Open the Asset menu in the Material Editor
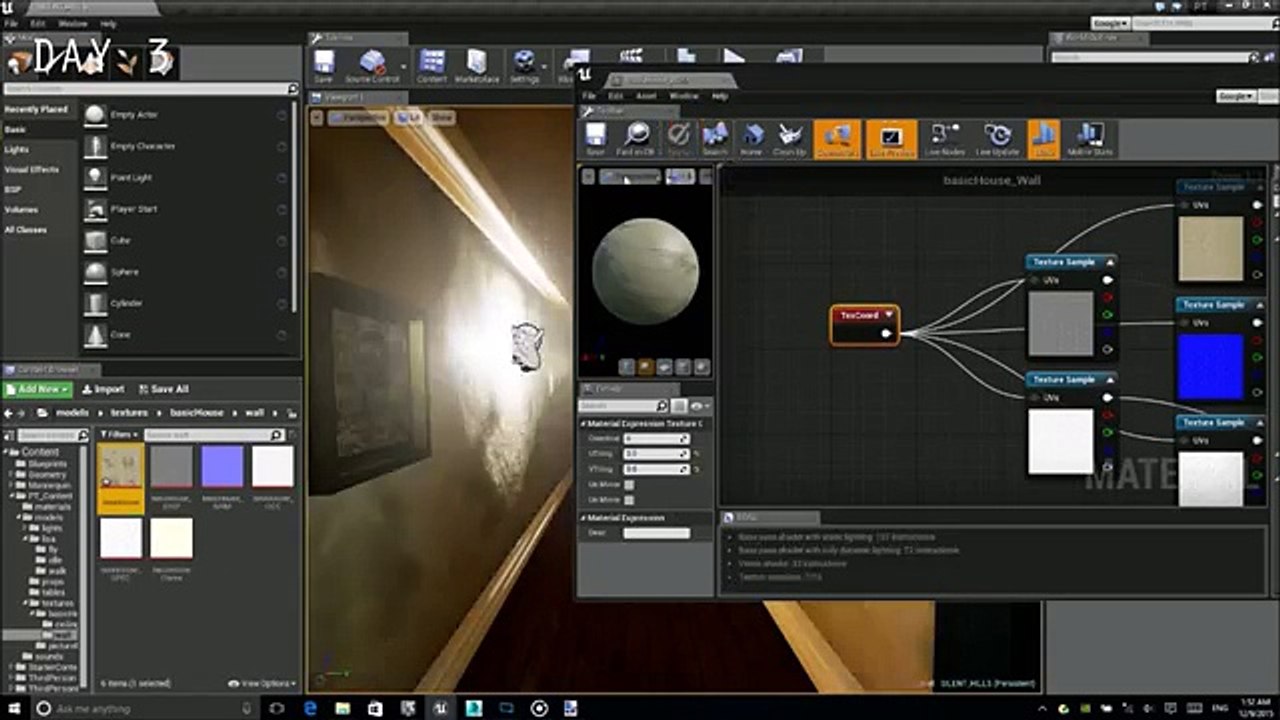The image size is (1280, 720). [646, 96]
